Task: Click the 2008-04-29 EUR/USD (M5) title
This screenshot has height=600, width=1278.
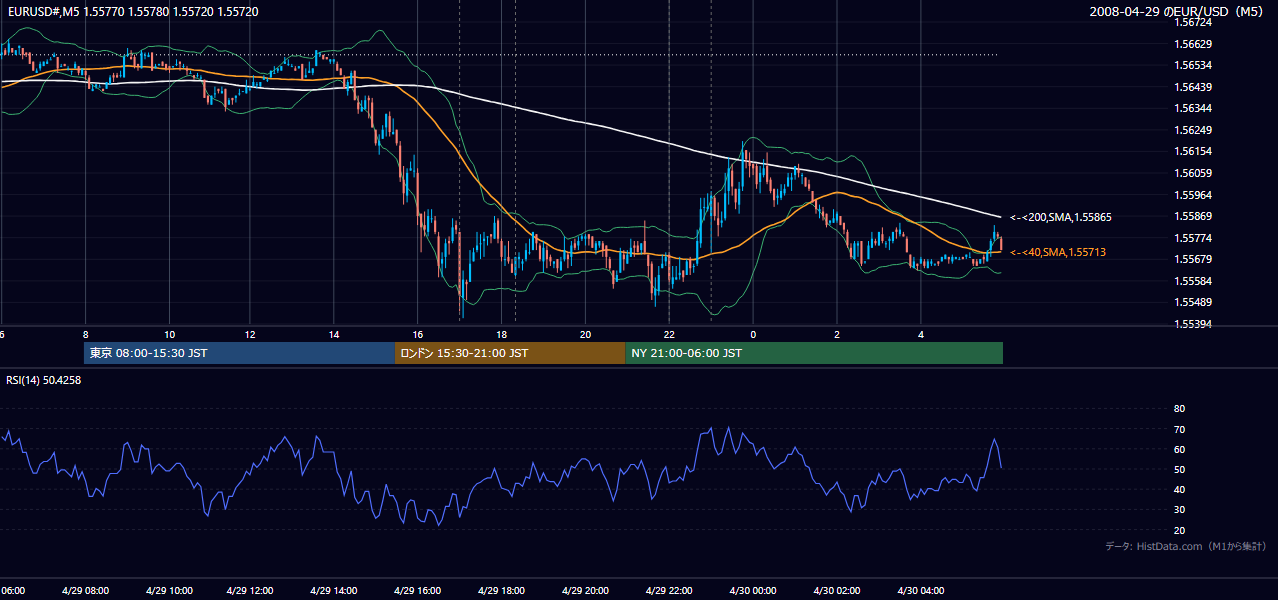Action: [x=1178, y=11]
